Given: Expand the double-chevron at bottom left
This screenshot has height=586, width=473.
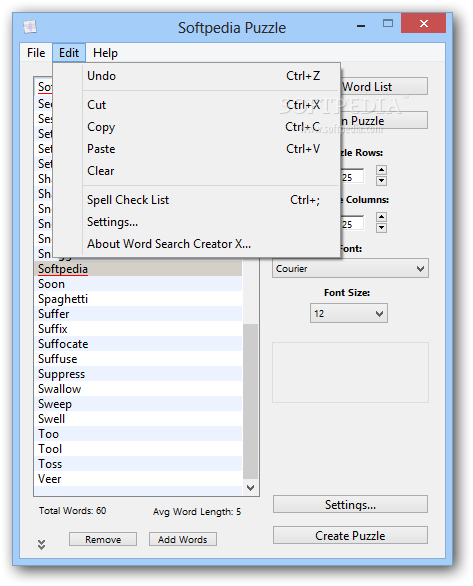Looking at the screenshot, I should 41,544.
